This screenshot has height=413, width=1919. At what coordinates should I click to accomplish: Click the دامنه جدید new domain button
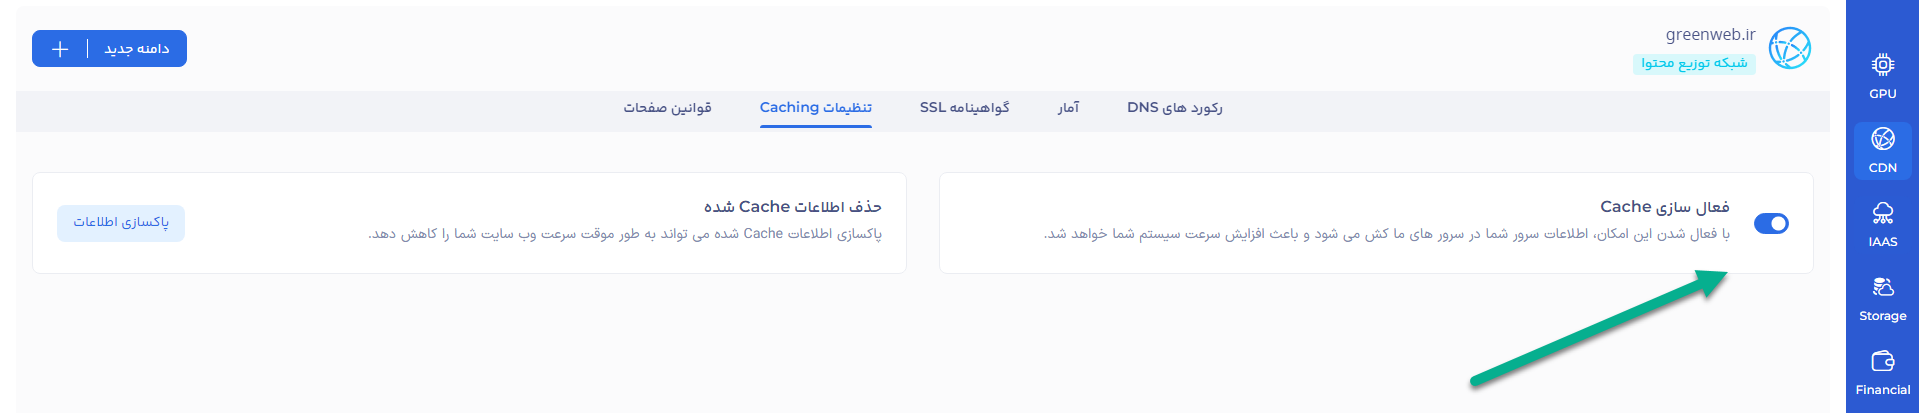[x=137, y=49]
